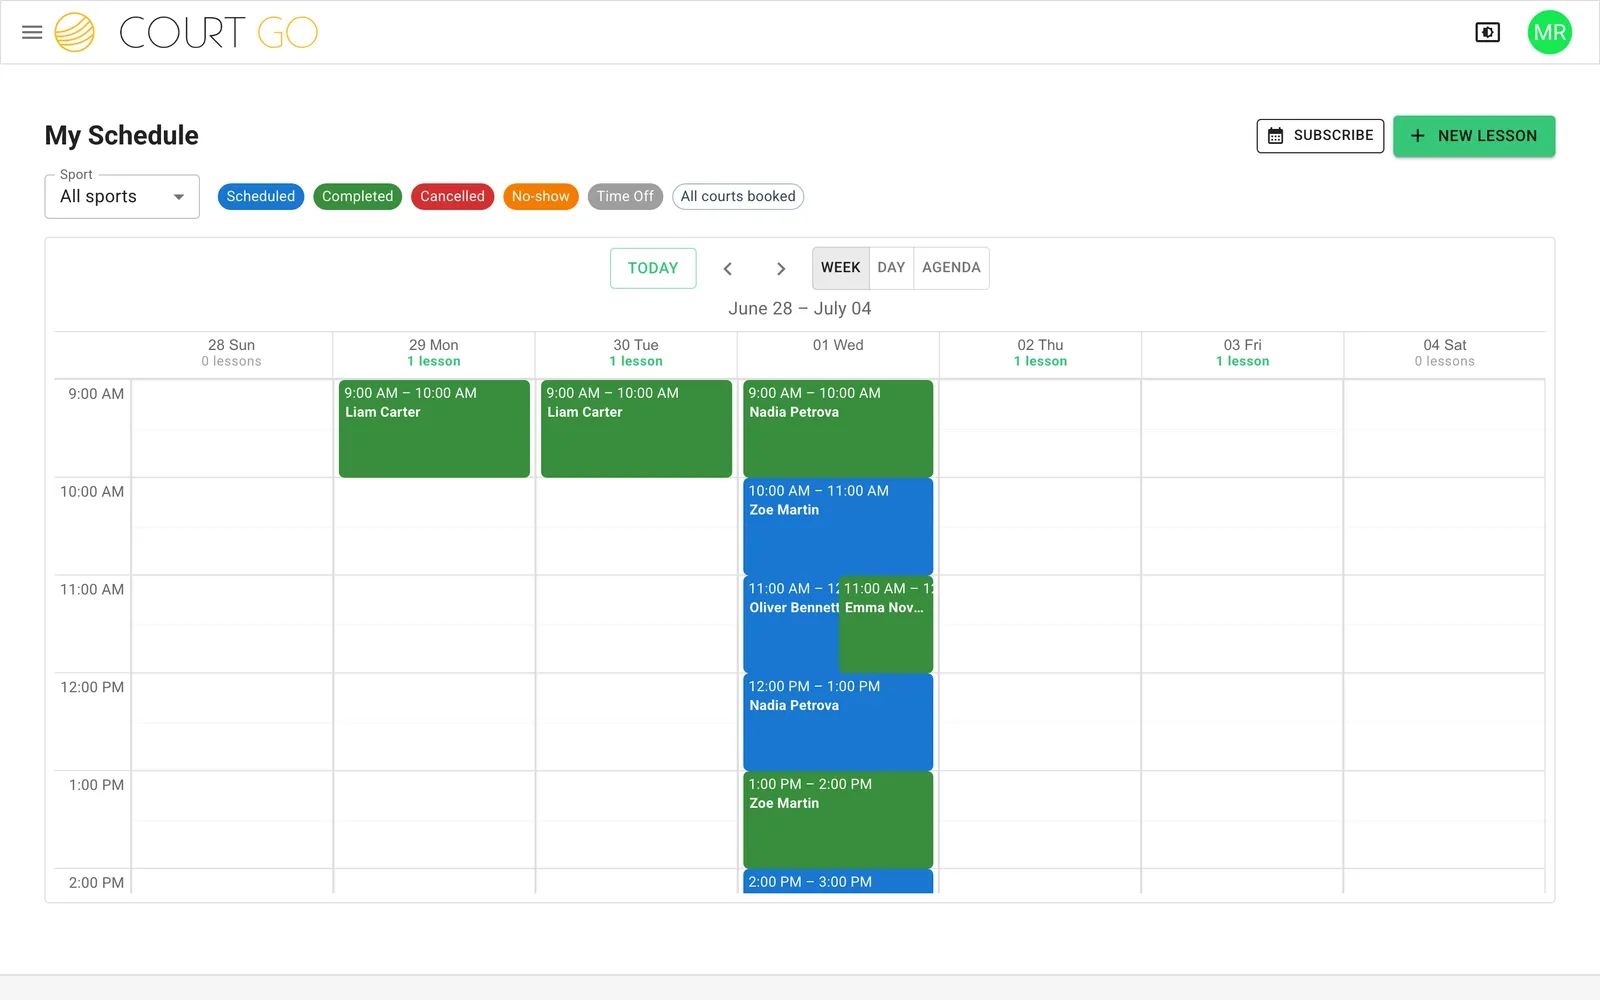The image size is (1600, 1000).
Task: Toggle the dark mode theme icon
Action: coord(1487,32)
